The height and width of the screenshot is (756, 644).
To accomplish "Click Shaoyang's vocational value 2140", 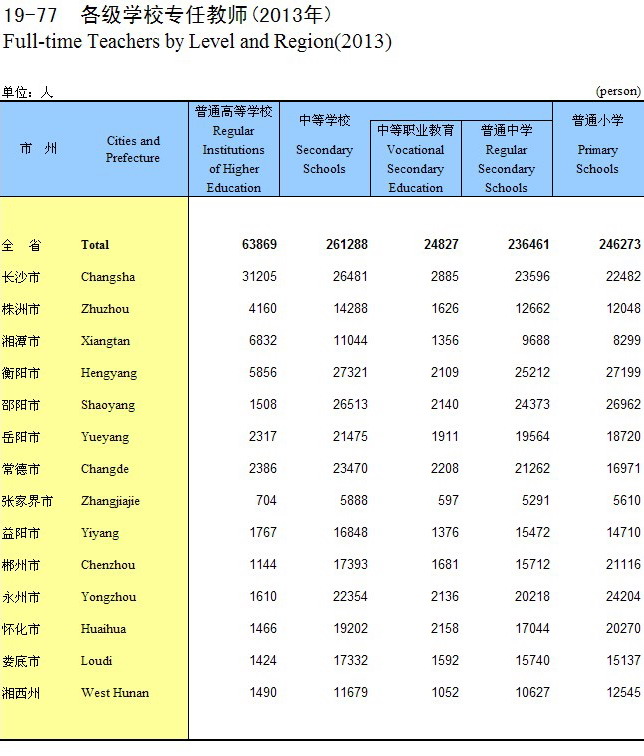I will (444, 404).
